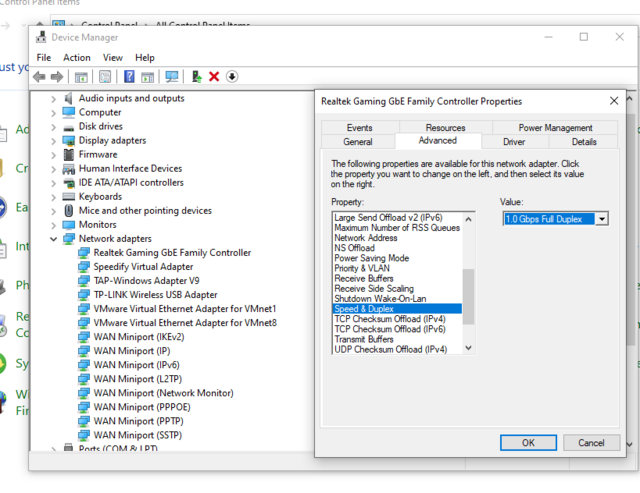Click the Update driver toolbar icon
The image size is (640, 493).
point(197,77)
